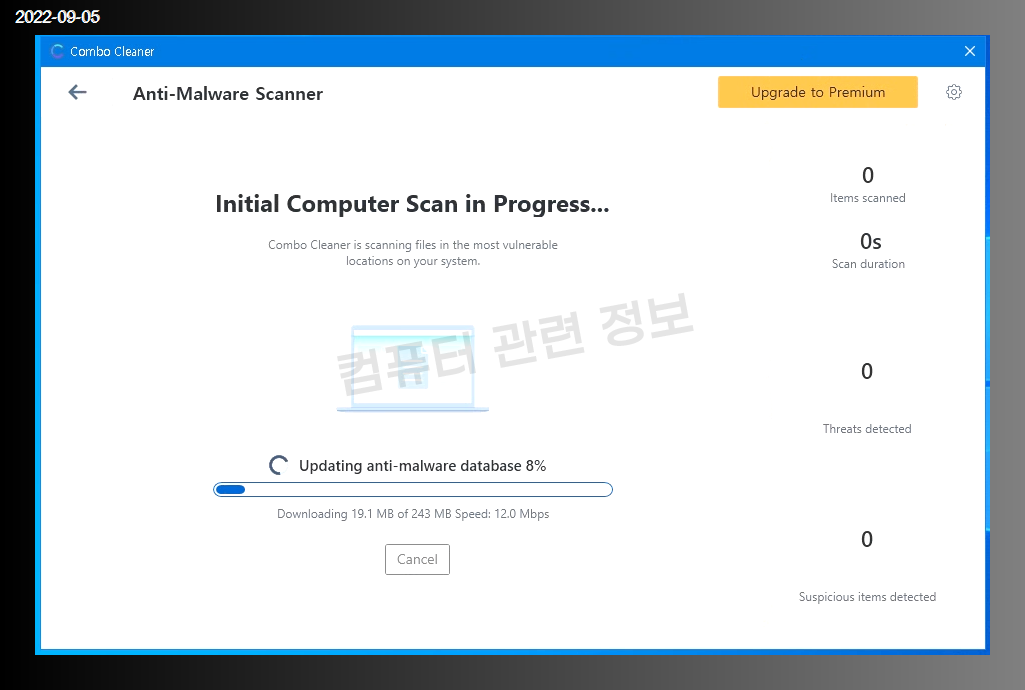Screen dimensions: 1025x690
Task: Click the Upgrade to Premium button
Action: tap(818, 92)
